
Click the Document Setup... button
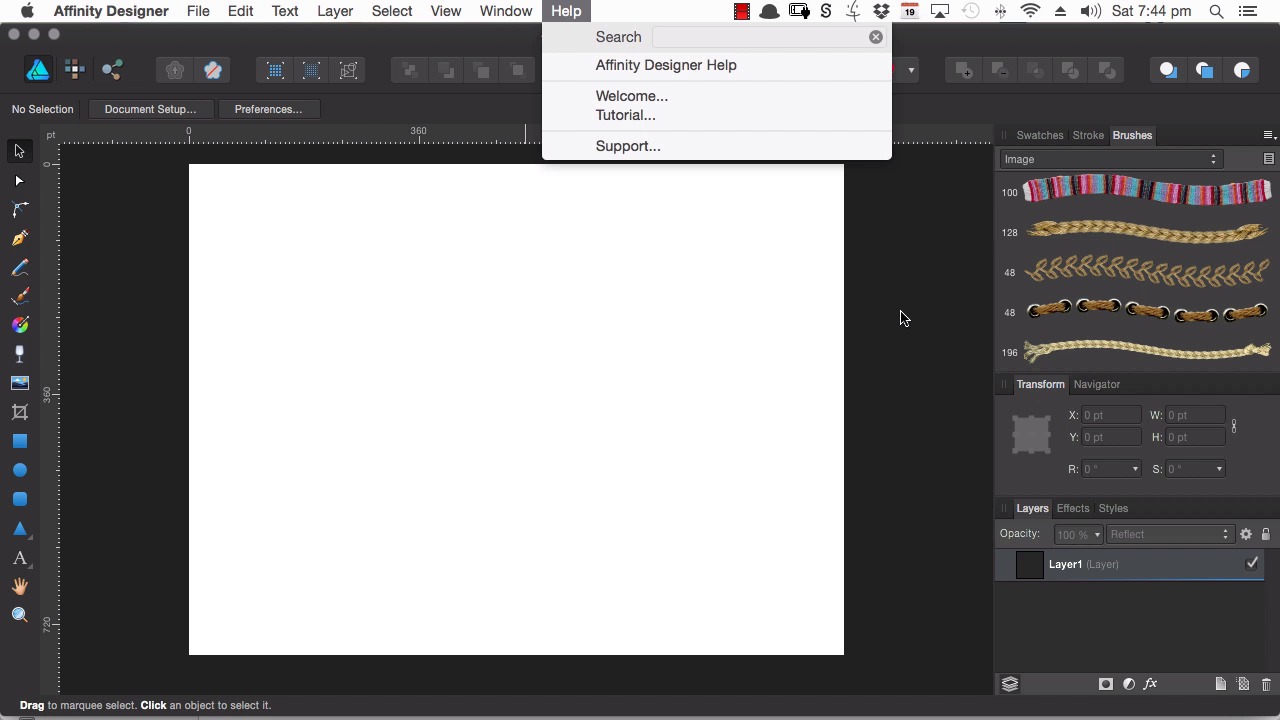150,109
